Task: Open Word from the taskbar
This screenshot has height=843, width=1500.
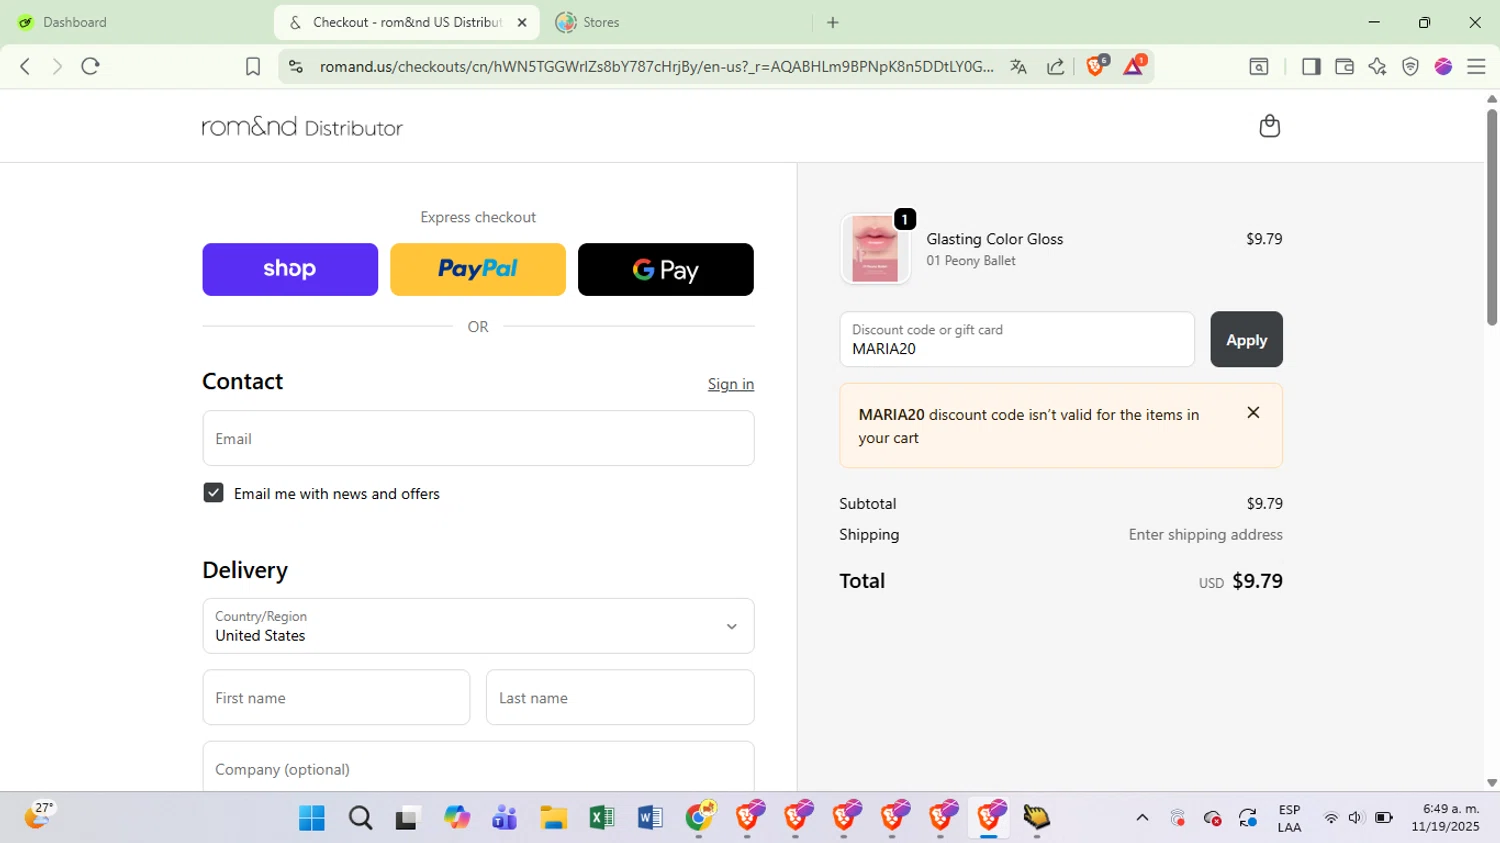Action: pos(650,818)
